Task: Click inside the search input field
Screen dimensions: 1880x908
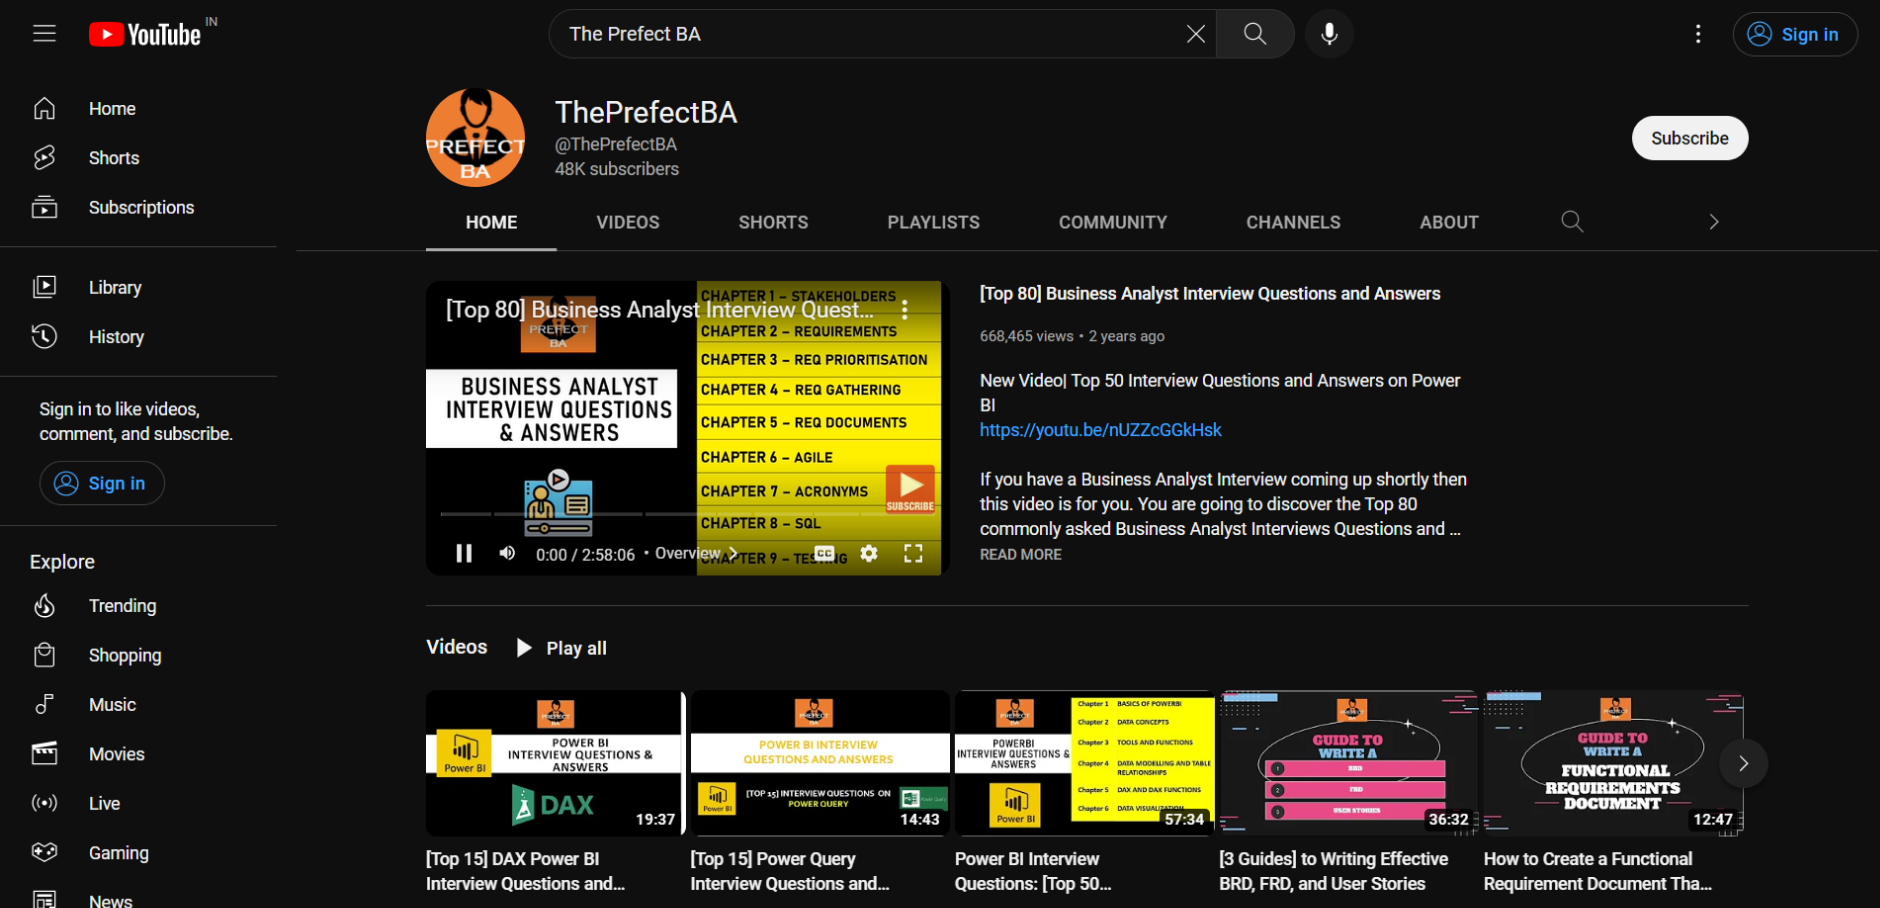Action: click(870, 34)
